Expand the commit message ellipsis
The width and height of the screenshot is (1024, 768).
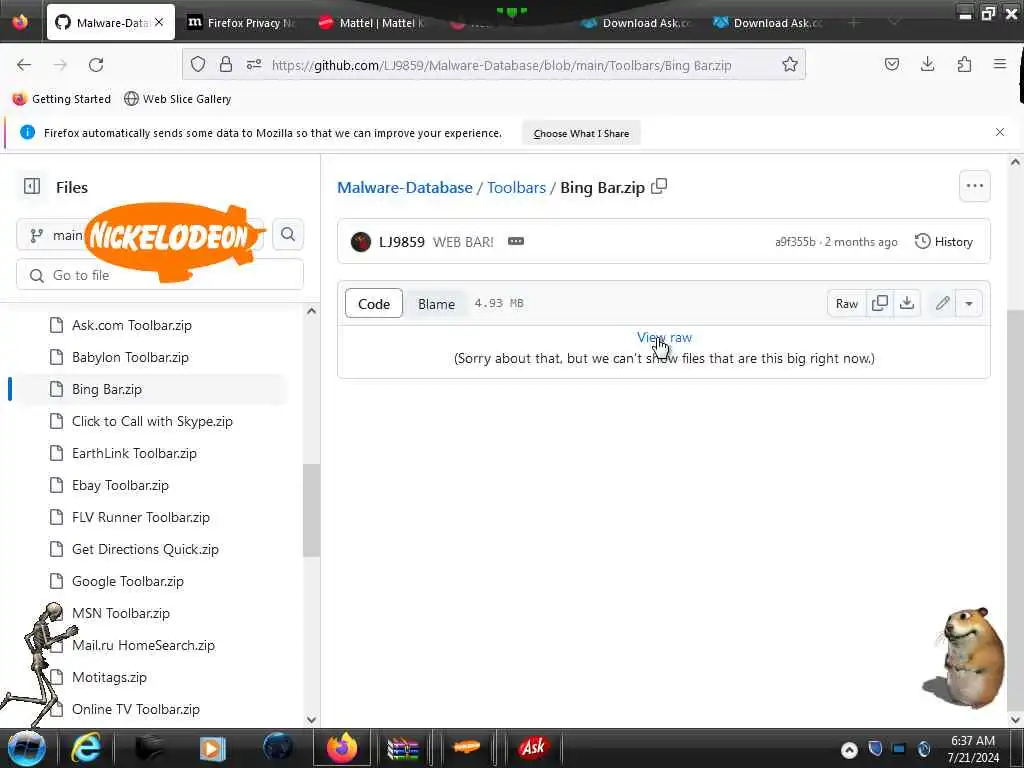click(x=516, y=242)
